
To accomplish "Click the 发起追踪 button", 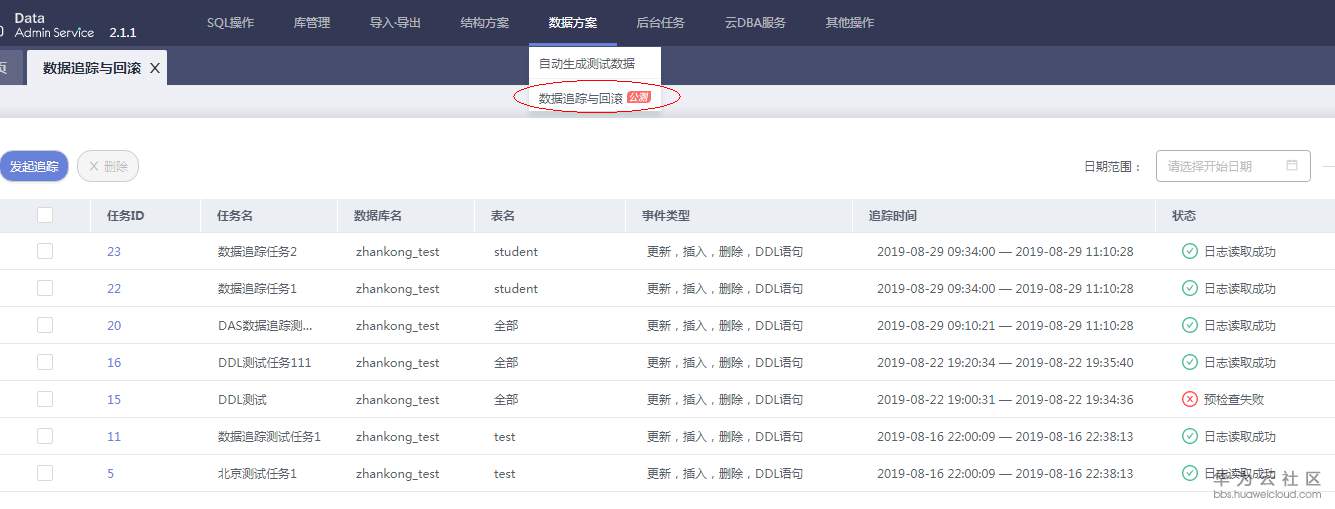I will (34, 167).
